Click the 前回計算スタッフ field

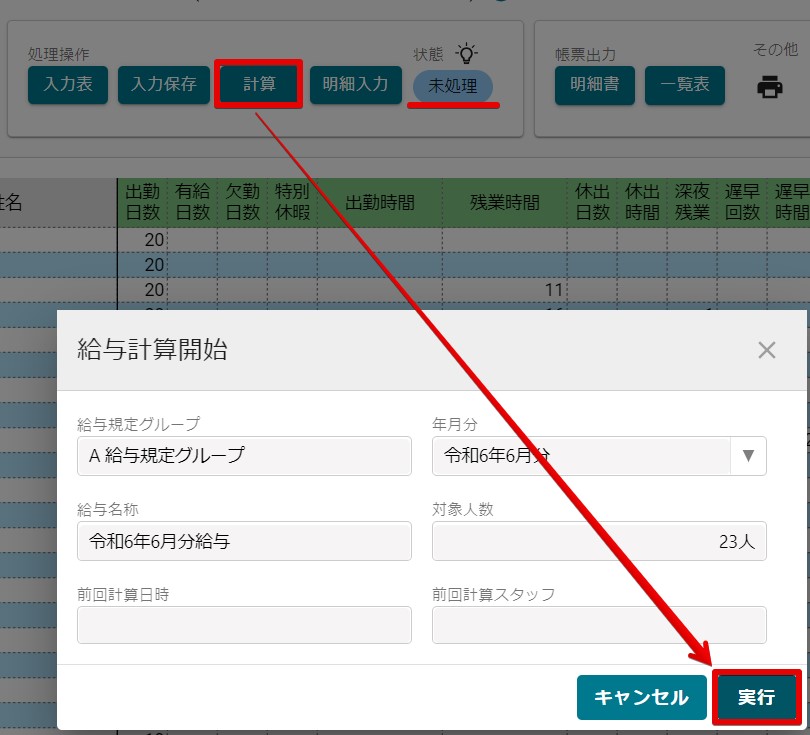click(599, 625)
